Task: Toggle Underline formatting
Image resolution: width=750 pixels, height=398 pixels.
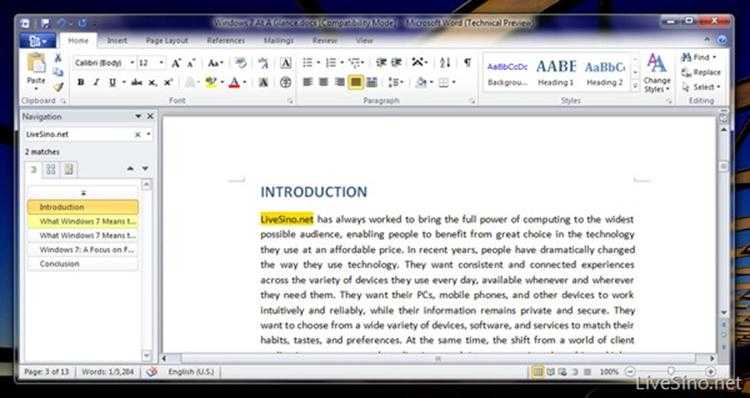Action: click(x=112, y=83)
